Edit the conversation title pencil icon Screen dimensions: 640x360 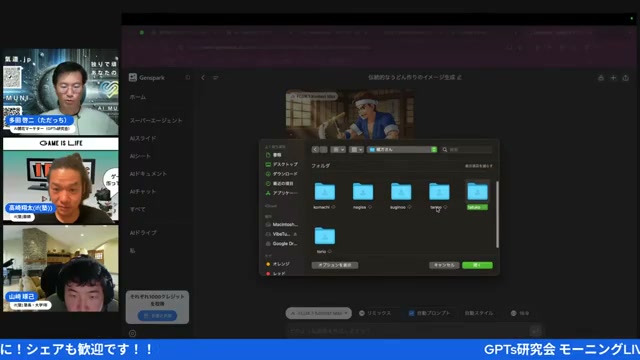point(459,77)
